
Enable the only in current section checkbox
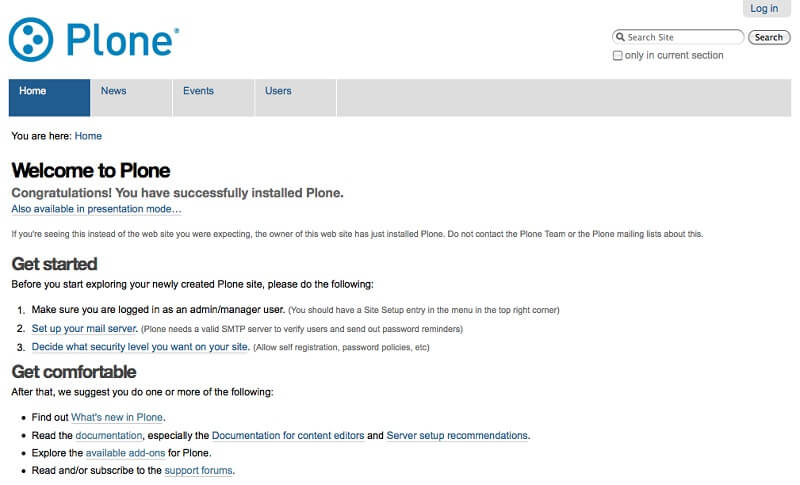[617, 55]
